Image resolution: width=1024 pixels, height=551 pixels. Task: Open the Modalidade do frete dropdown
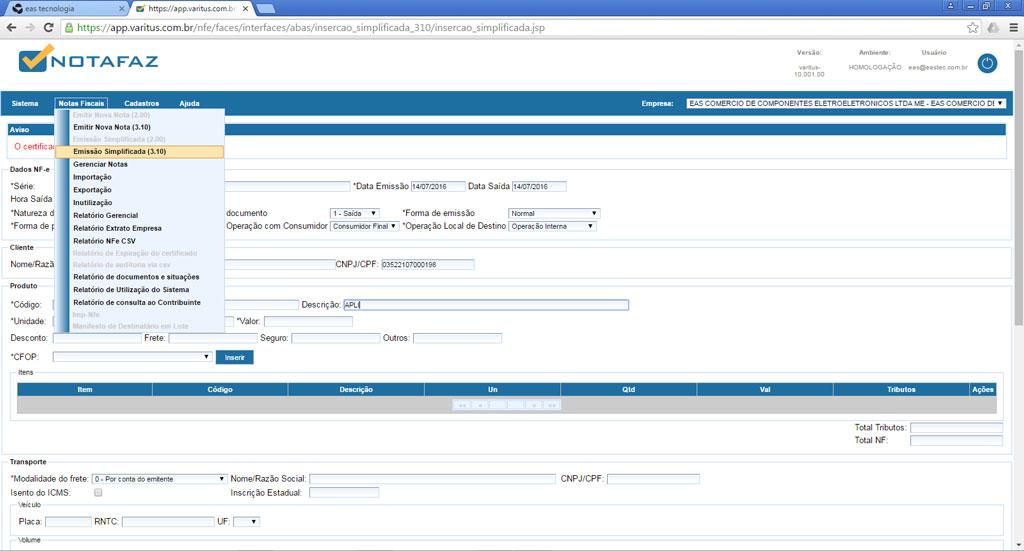(159, 479)
